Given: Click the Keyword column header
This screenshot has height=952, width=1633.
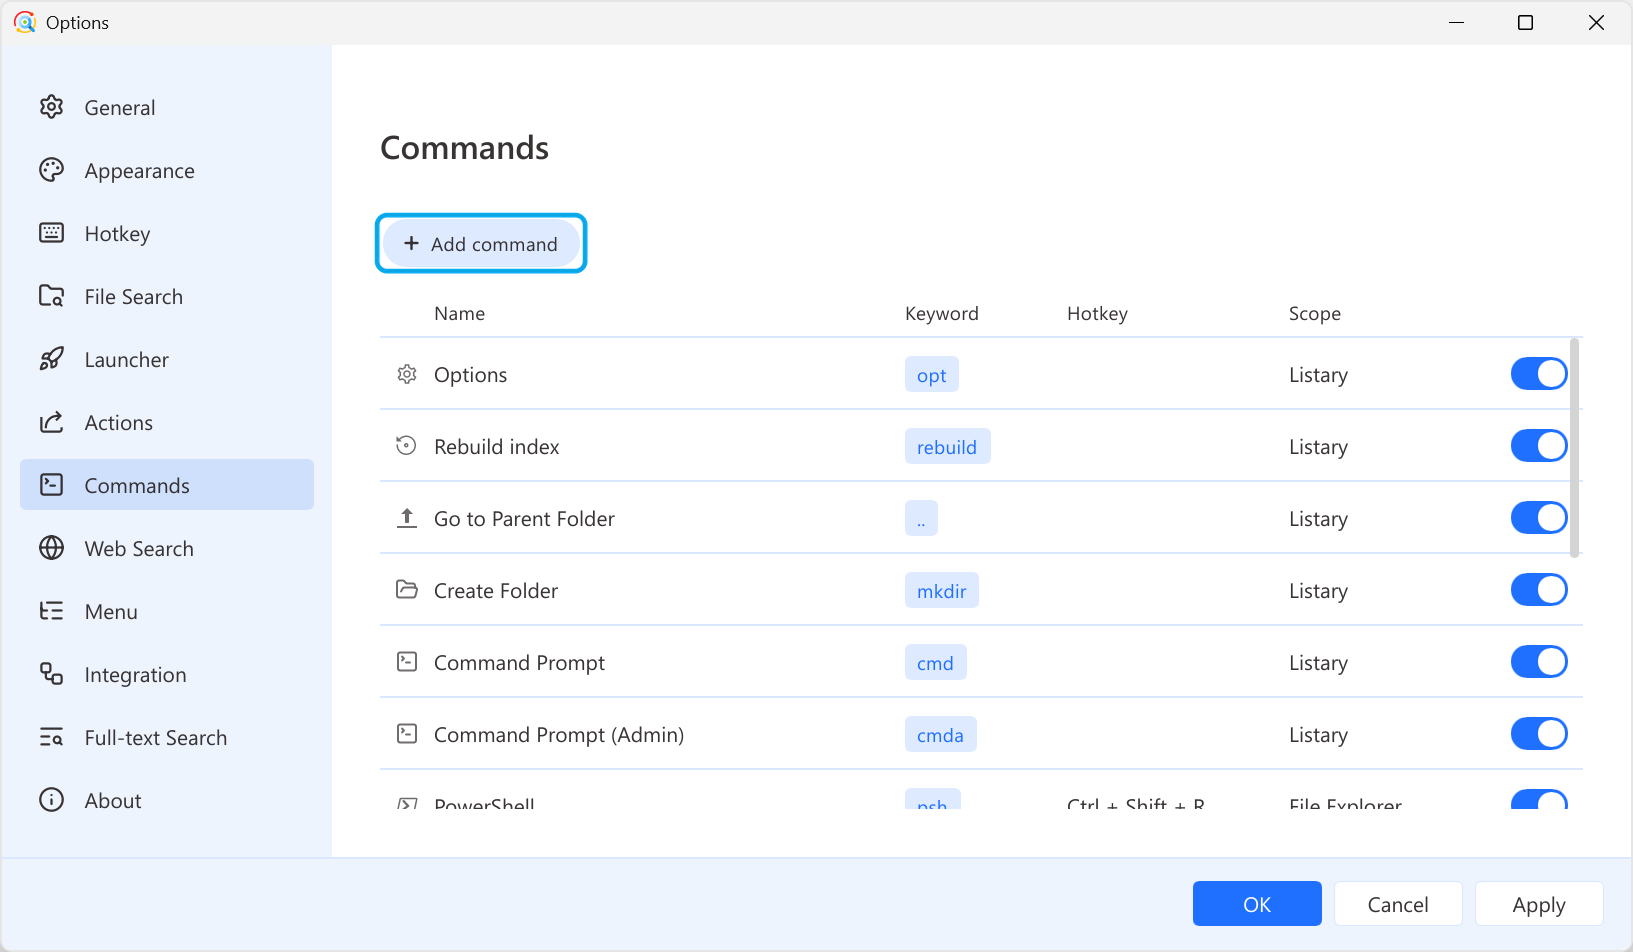Looking at the screenshot, I should 942,313.
